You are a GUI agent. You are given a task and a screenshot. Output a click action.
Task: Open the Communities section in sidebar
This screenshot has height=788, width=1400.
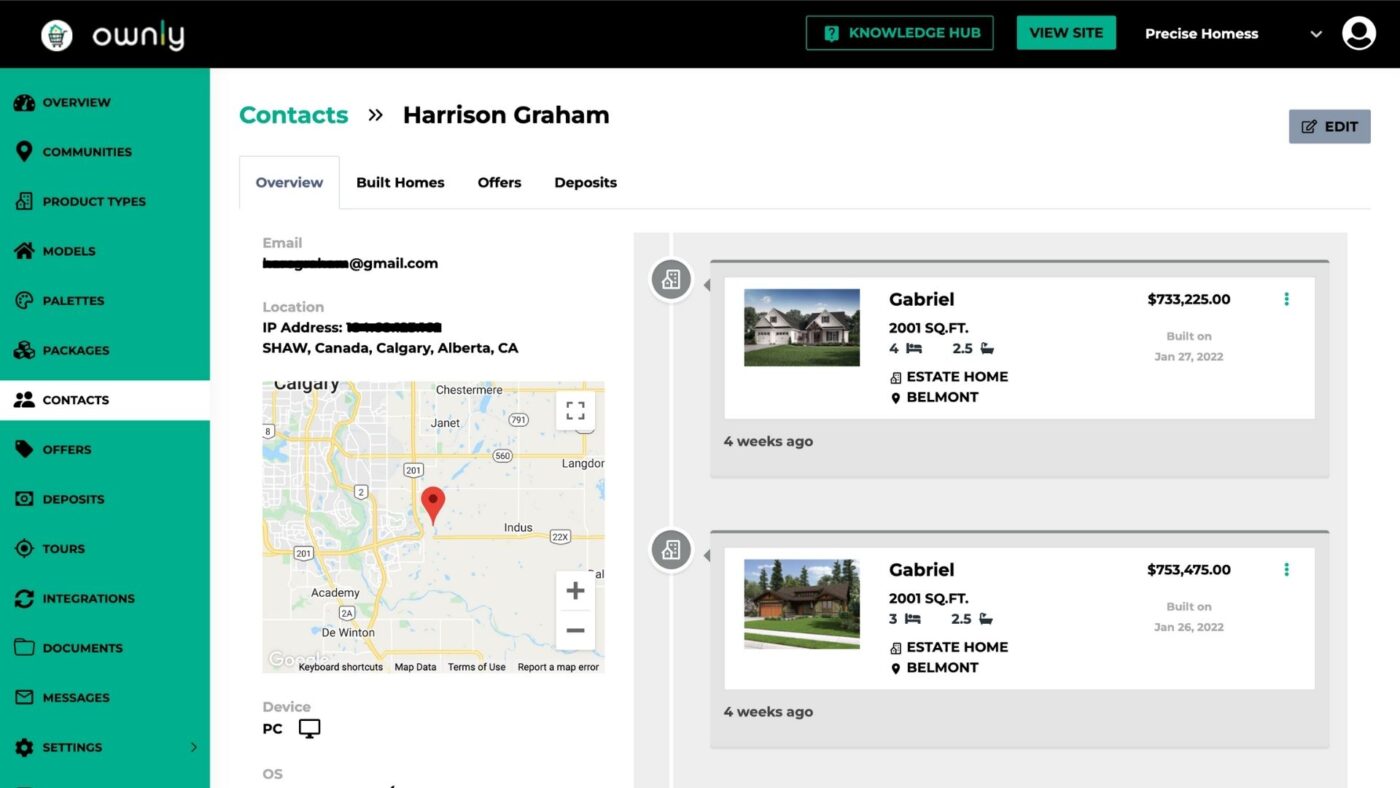[x=87, y=151]
